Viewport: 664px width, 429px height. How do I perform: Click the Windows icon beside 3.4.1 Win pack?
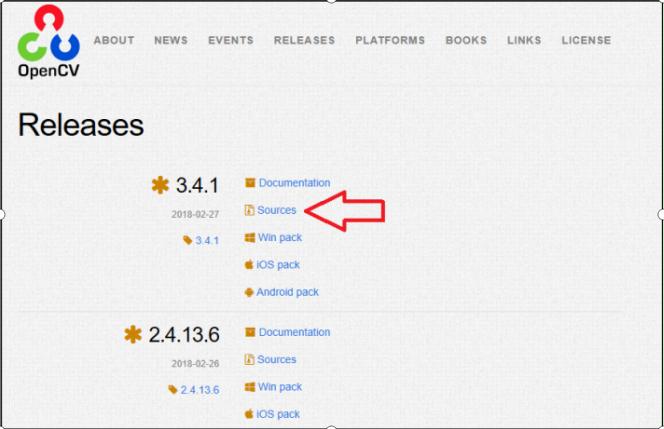click(250, 237)
